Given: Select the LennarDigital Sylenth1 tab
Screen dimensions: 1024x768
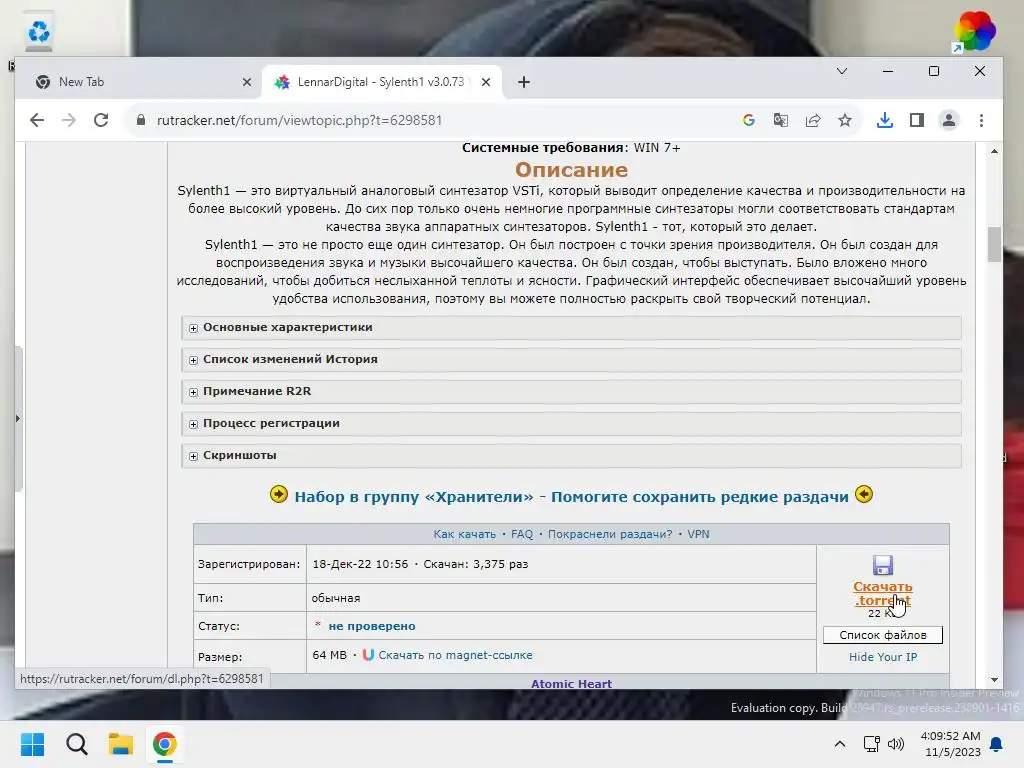Looking at the screenshot, I should click(x=382, y=82).
